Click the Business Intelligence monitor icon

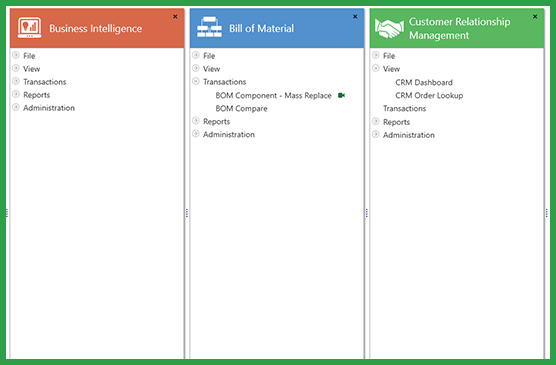(x=29, y=28)
